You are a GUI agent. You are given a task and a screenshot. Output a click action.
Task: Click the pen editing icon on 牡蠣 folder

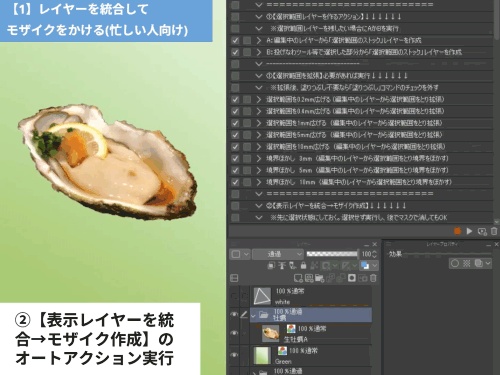pos(244,314)
